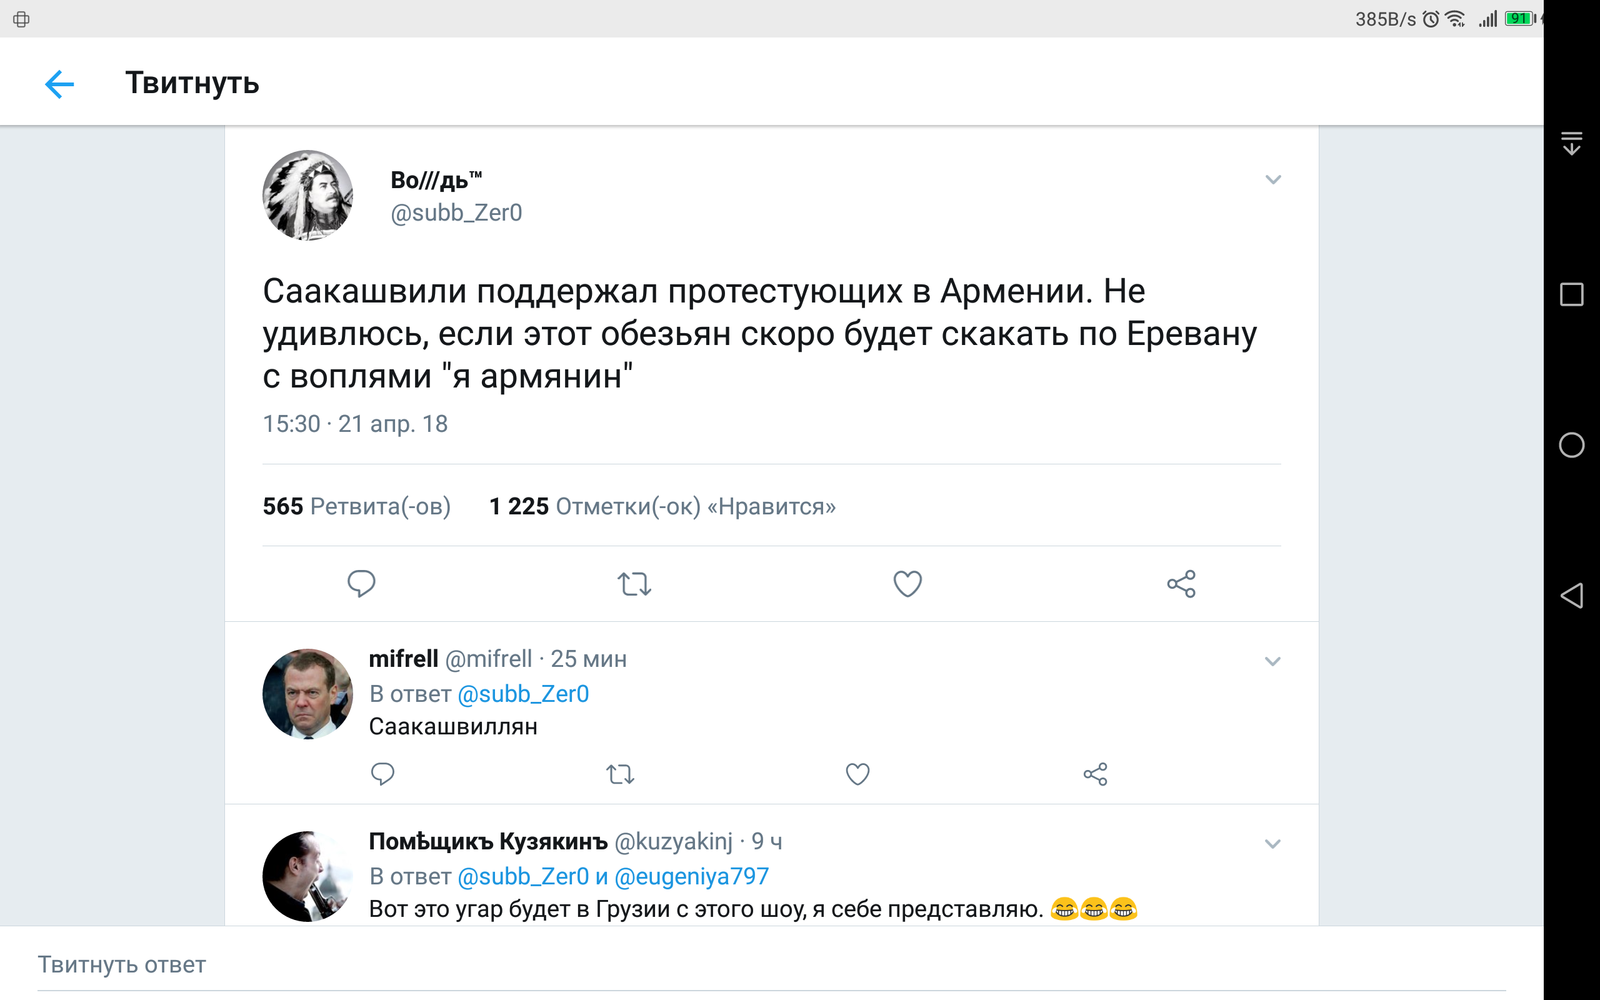Share mifrell's reply

(x=1095, y=774)
